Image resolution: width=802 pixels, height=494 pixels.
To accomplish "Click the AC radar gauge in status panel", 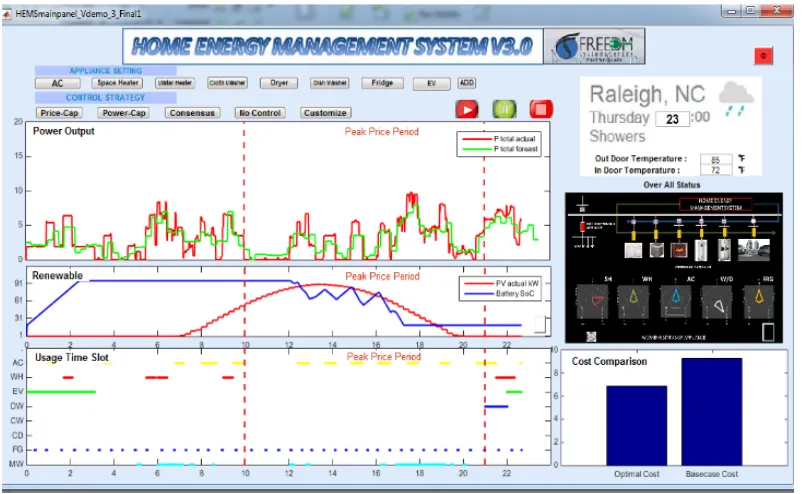I will (x=676, y=301).
